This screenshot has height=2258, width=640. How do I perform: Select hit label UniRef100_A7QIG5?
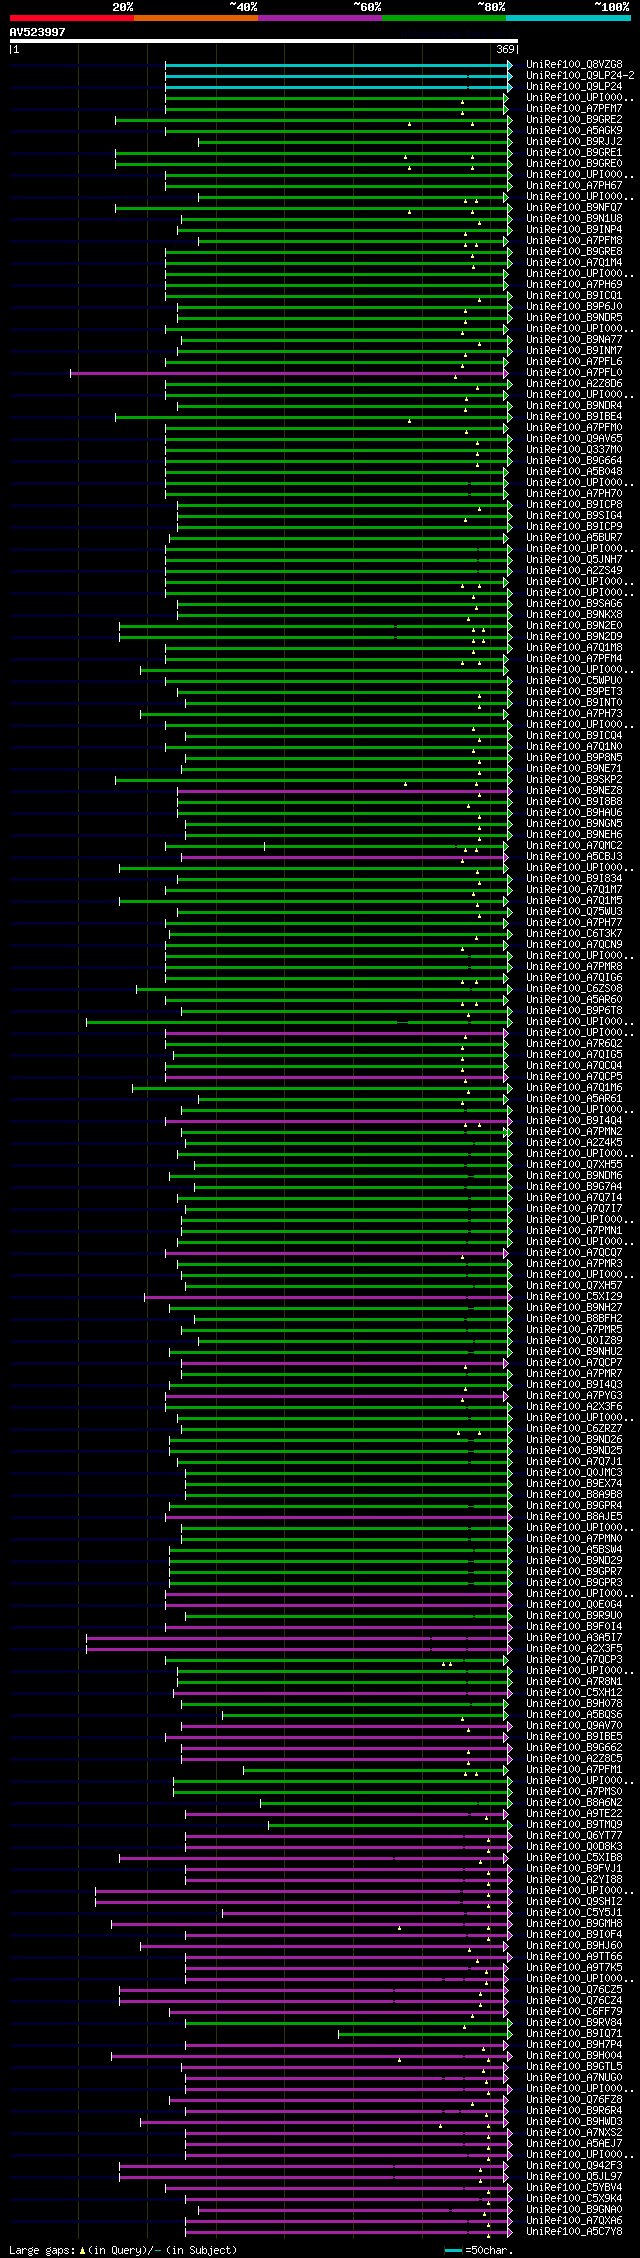point(574,1055)
